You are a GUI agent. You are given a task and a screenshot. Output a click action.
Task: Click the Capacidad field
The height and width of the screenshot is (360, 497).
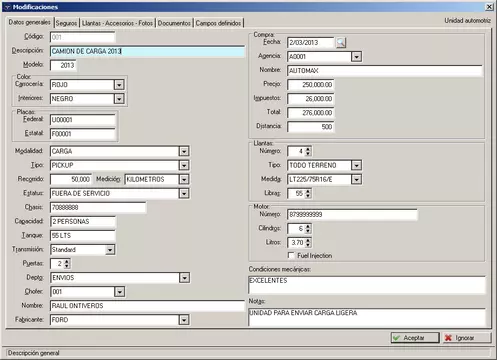tap(83, 221)
